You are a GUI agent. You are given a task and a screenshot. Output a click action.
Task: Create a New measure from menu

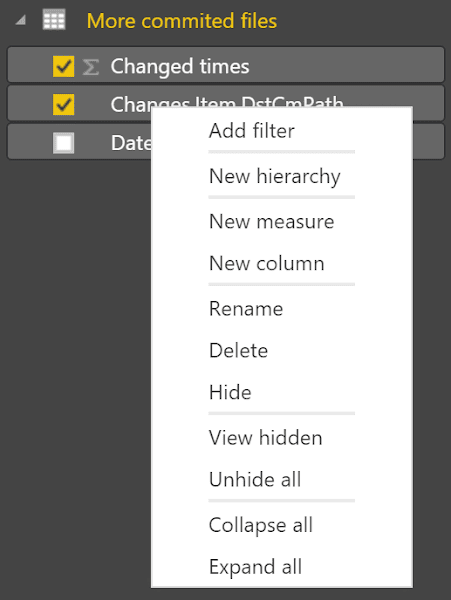tap(271, 222)
